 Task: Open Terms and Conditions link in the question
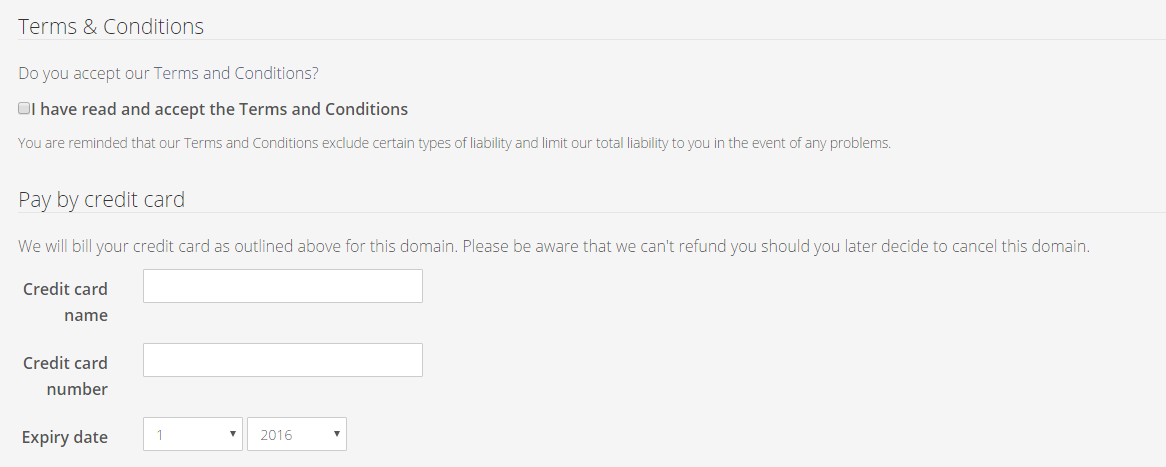(236, 73)
